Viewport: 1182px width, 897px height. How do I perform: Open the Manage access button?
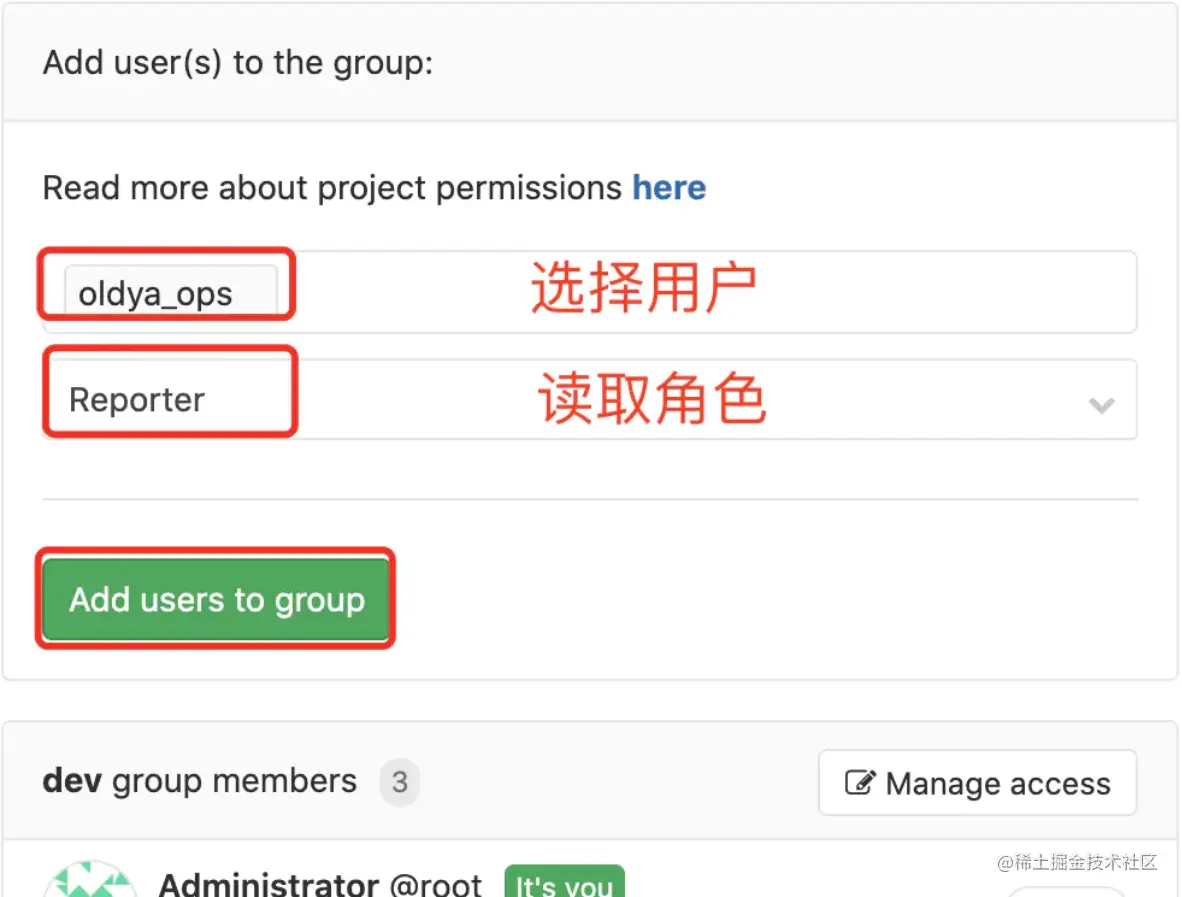[x=977, y=783]
